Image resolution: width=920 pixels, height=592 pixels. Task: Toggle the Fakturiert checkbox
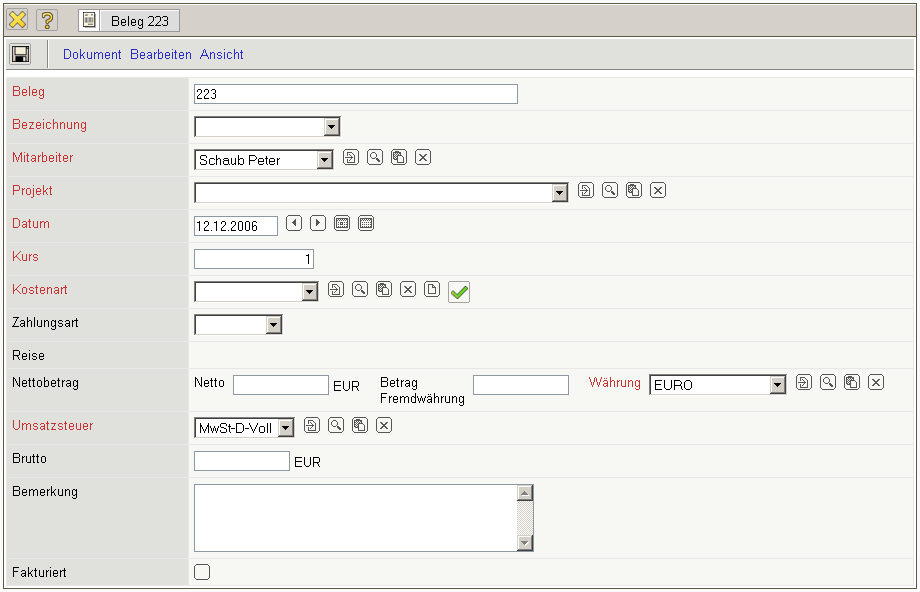tap(202, 572)
